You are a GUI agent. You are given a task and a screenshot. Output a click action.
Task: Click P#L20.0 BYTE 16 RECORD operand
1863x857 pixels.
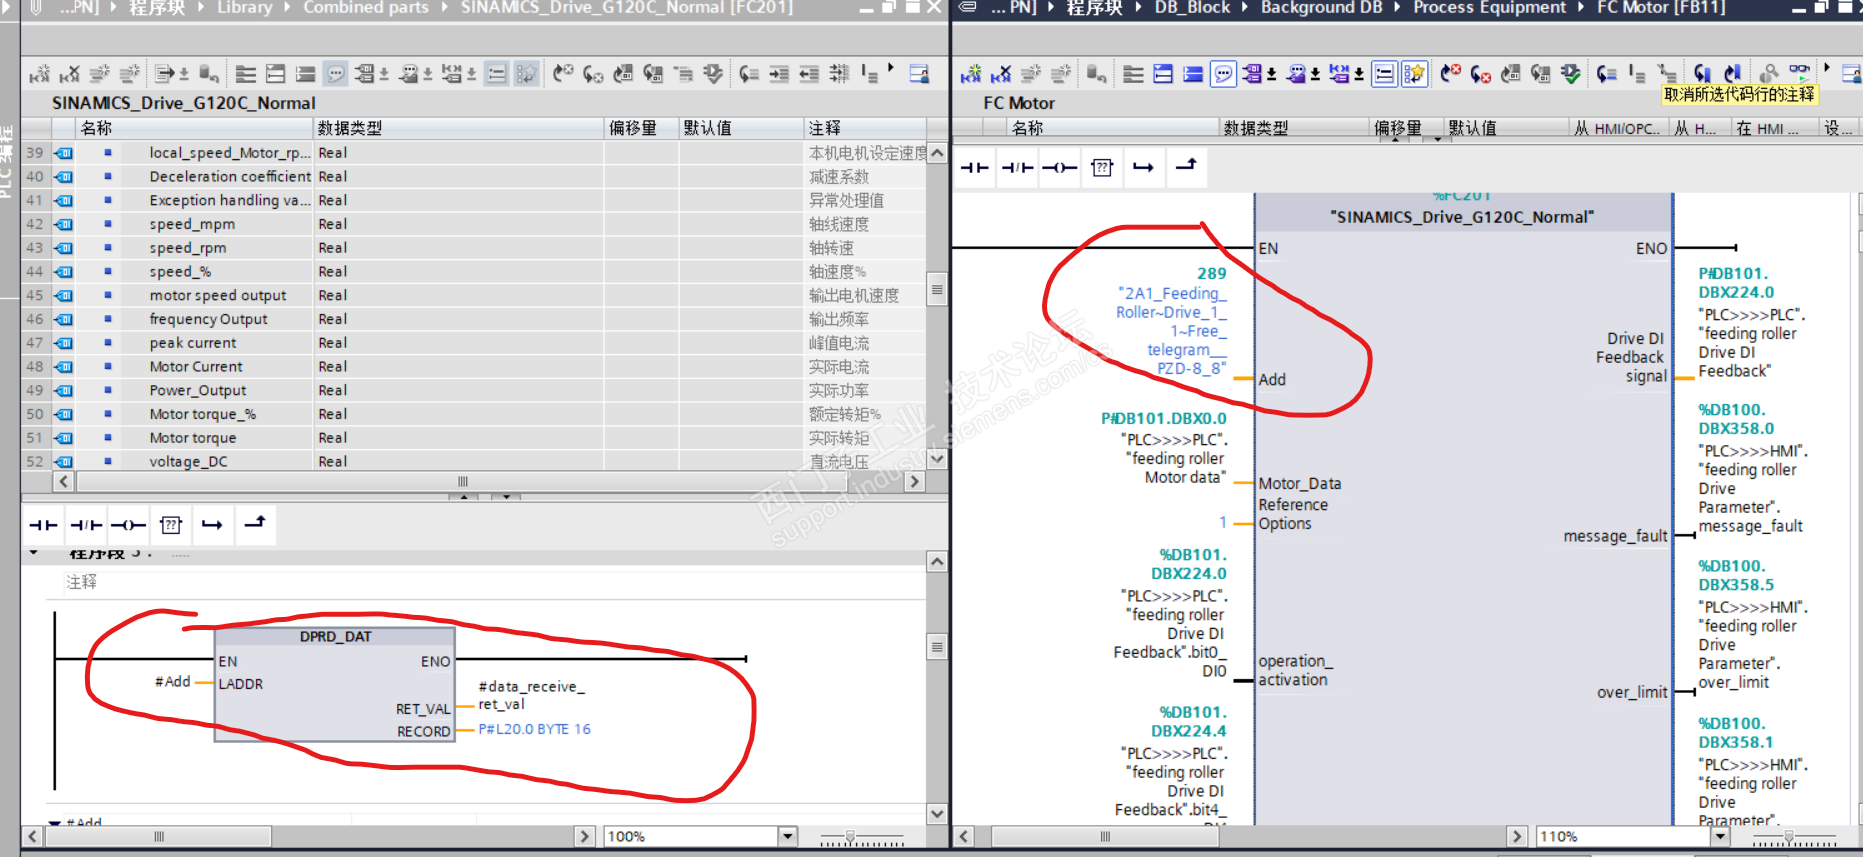pos(534,729)
